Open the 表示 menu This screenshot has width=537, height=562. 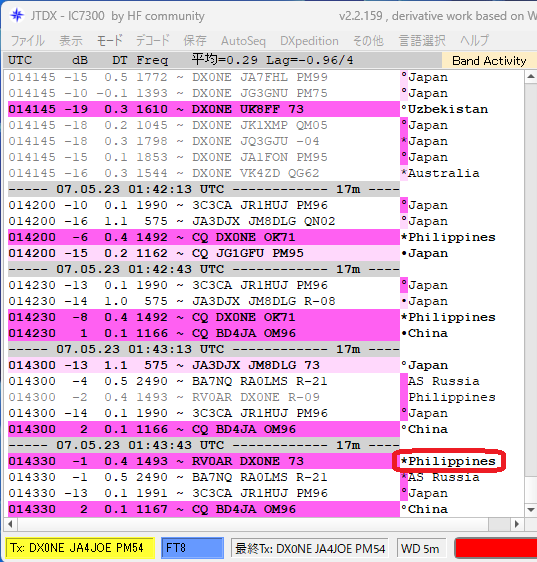click(71, 41)
